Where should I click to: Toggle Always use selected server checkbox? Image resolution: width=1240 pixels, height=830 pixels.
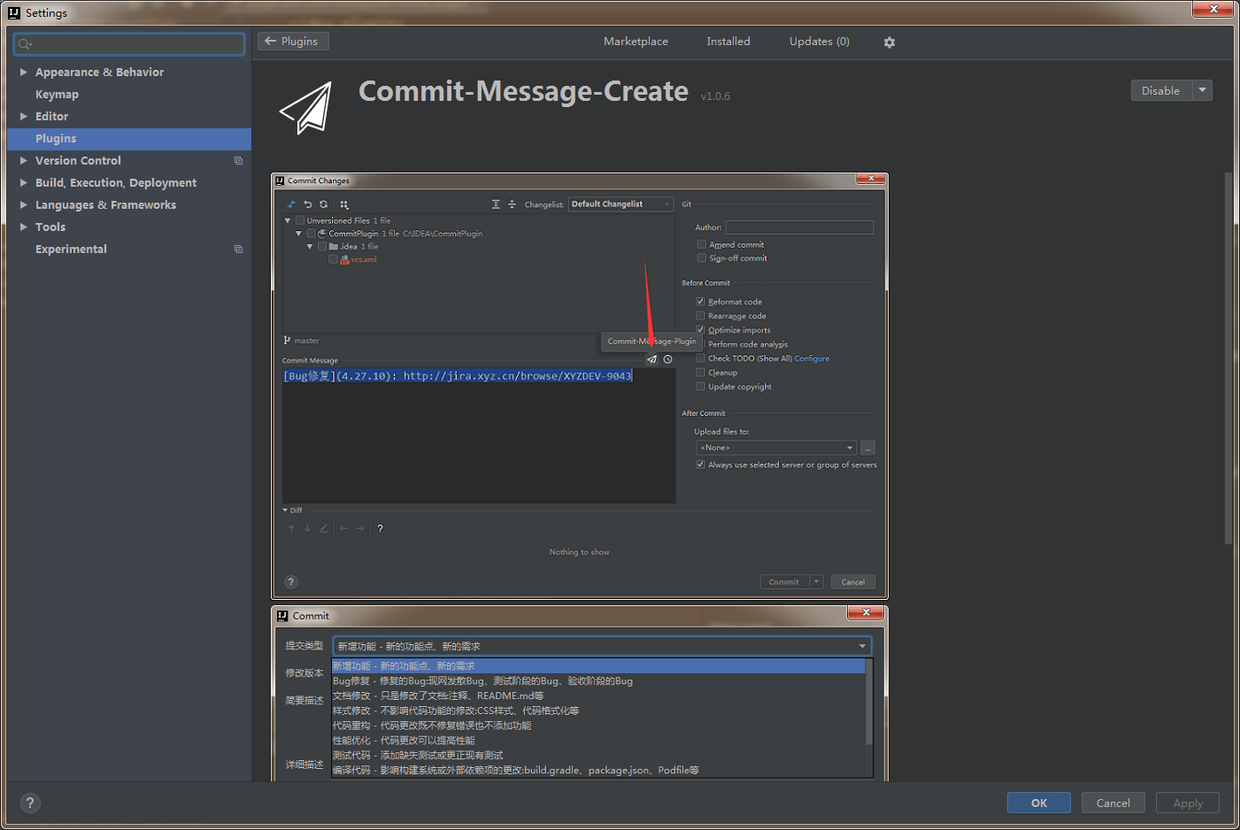pyautogui.click(x=701, y=464)
